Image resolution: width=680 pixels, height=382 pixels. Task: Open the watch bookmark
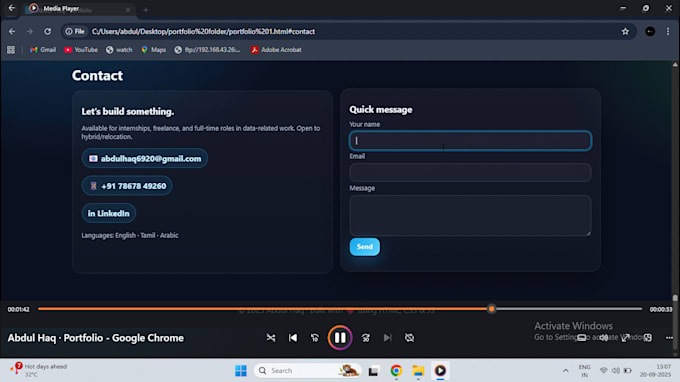pyautogui.click(x=119, y=50)
